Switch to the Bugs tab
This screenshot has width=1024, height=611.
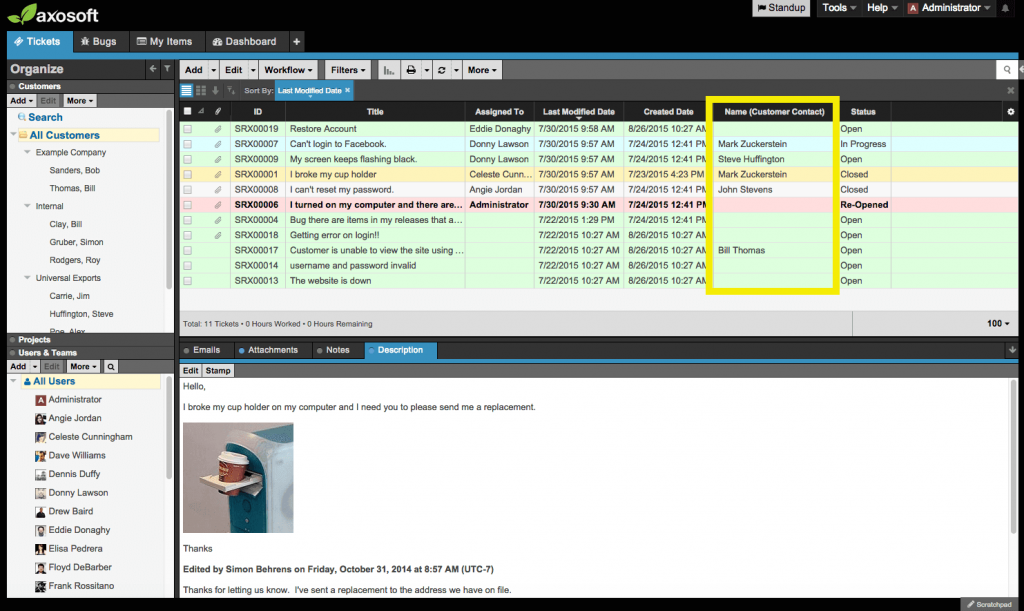(x=99, y=42)
